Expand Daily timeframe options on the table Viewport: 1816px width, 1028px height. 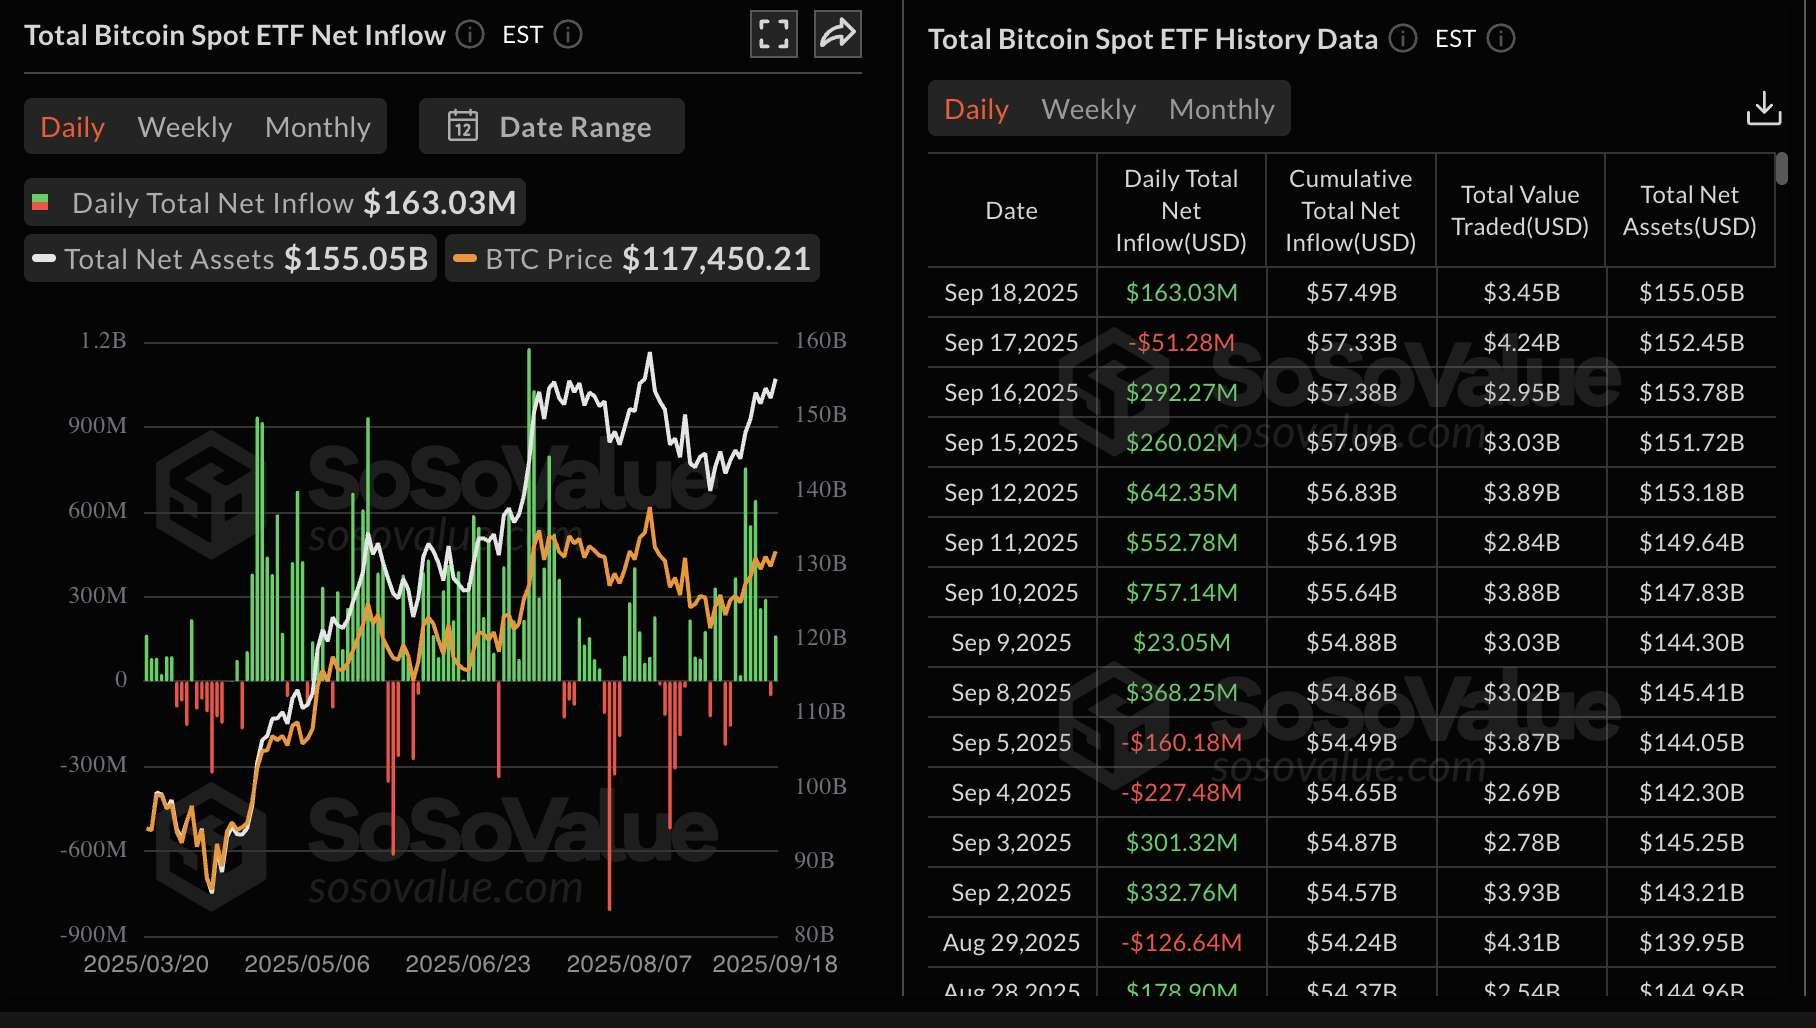tap(974, 109)
